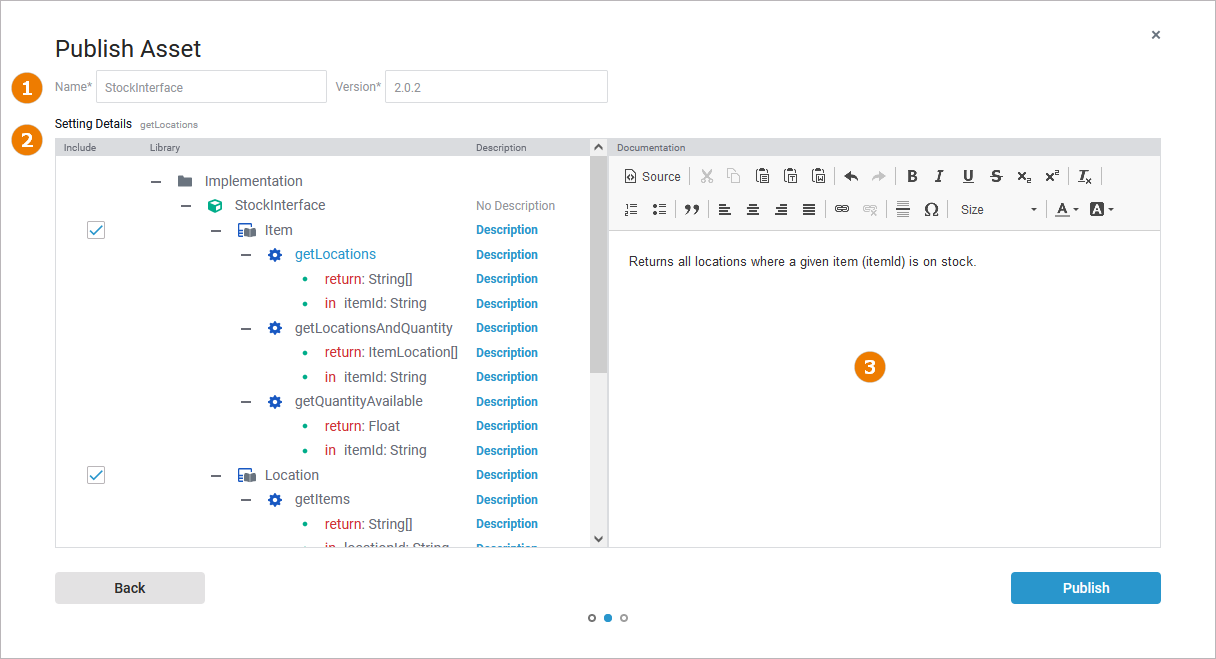Go back with the Back button
The width and height of the screenshot is (1216, 659).
[x=130, y=588]
